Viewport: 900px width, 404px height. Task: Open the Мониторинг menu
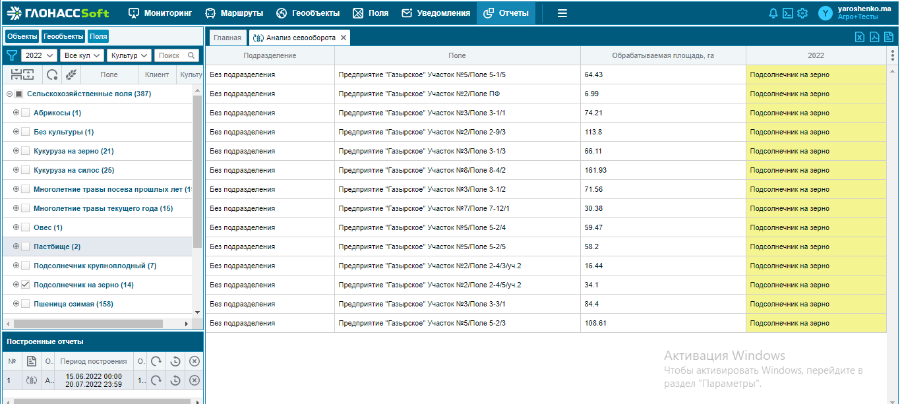[x=161, y=13]
